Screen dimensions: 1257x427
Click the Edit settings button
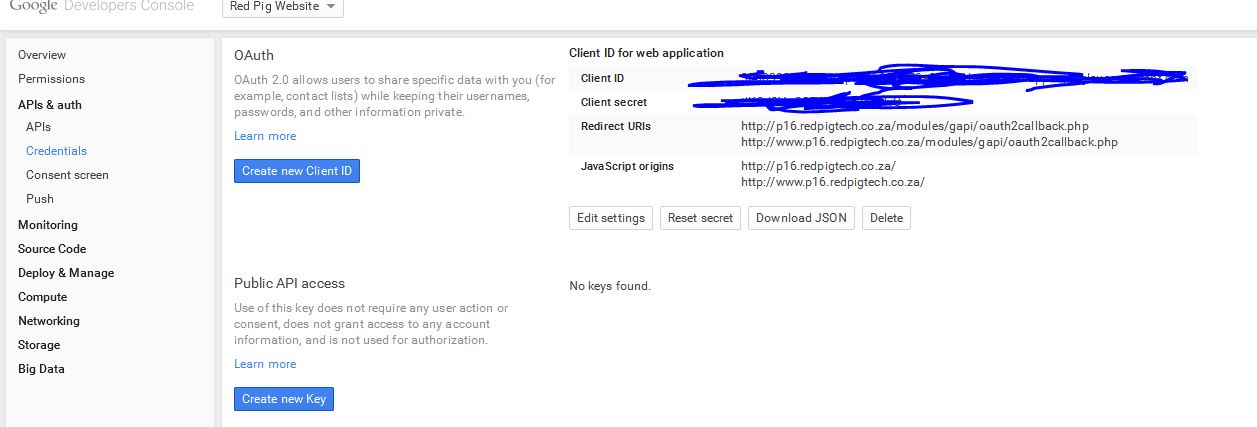(x=611, y=218)
